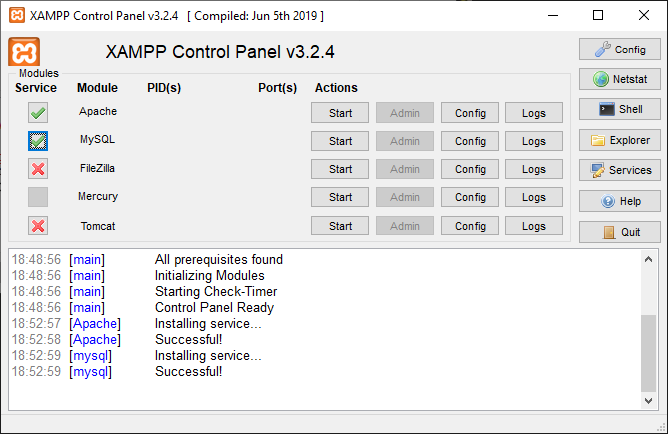This screenshot has height=434, width=668.
Task: Open the MySQL Logs menu
Action: 534,141
